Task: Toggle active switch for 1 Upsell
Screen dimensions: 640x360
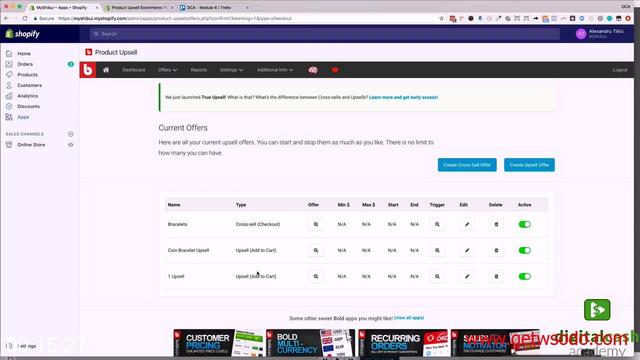Action: point(524,276)
